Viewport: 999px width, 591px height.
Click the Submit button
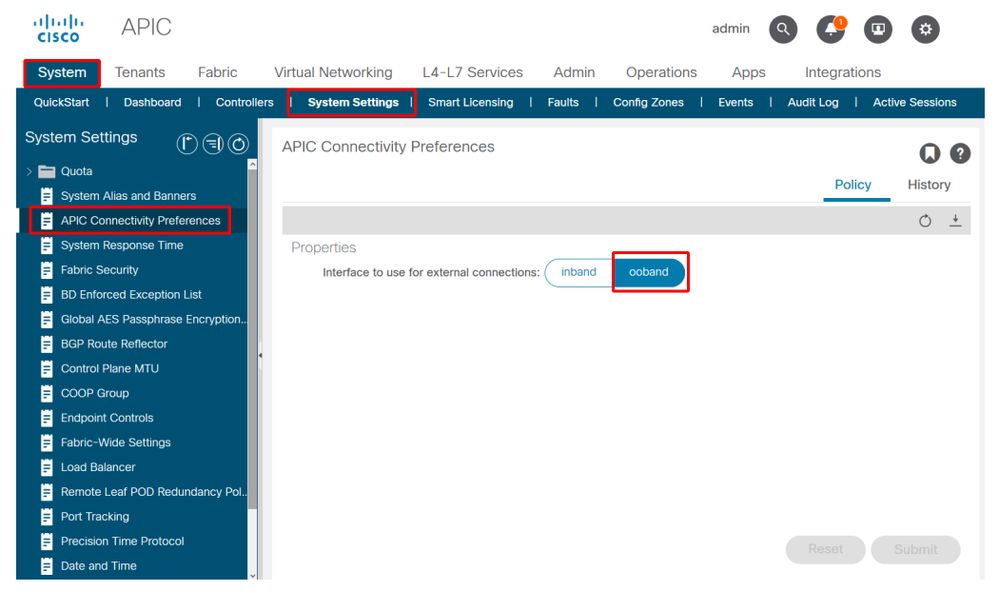[916, 549]
